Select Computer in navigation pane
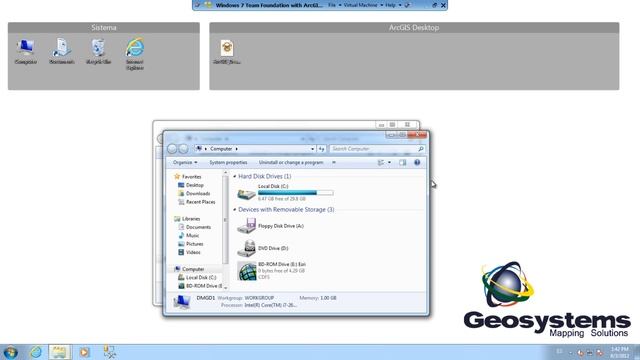This screenshot has width=640, height=360. (193, 269)
